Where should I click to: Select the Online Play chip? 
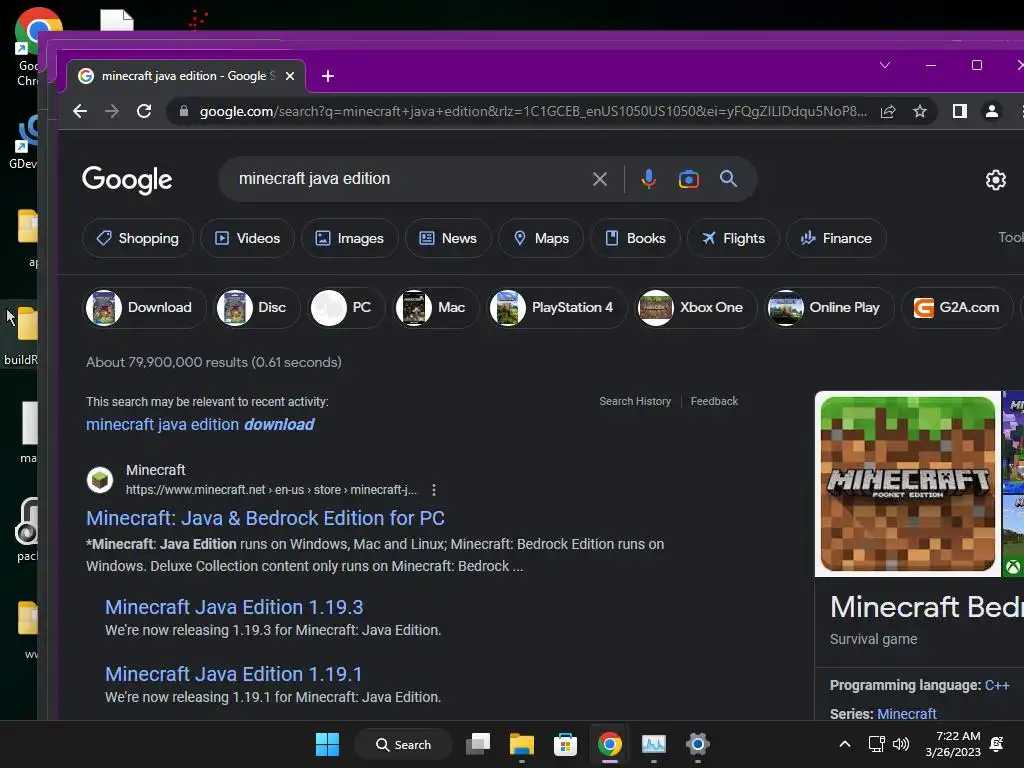click(829, 308)
